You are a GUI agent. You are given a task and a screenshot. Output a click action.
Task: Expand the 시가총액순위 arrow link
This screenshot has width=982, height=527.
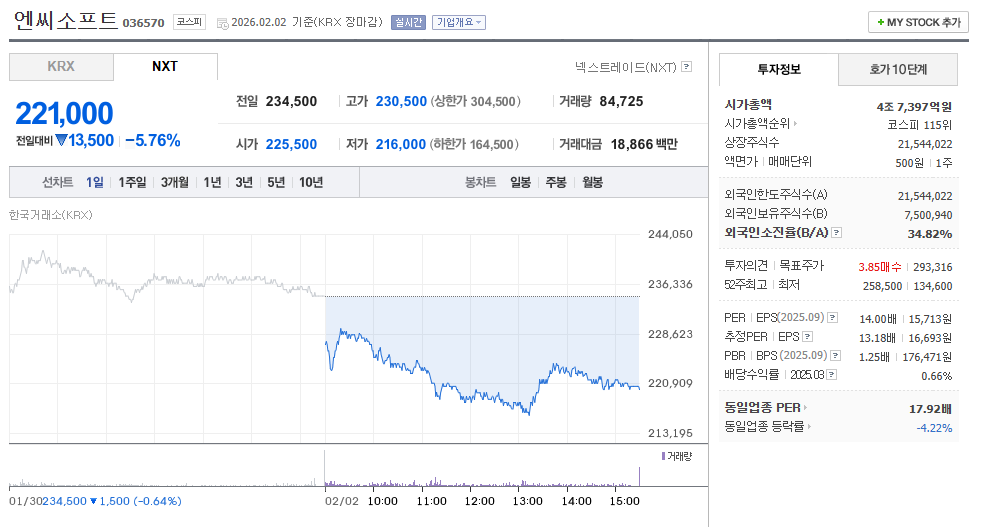(795, 124)
